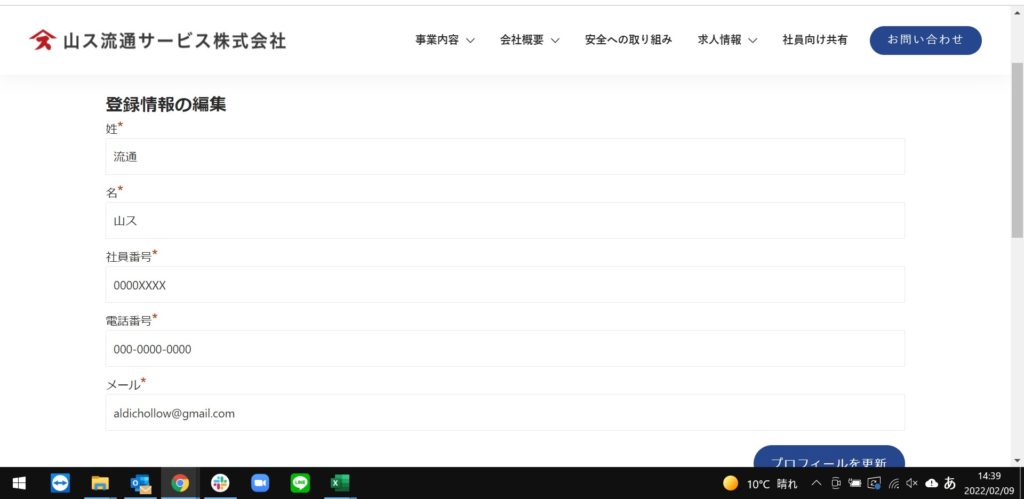Open Outlook from the taskbar
This screenshot has width=1024, height=499.
140,483
